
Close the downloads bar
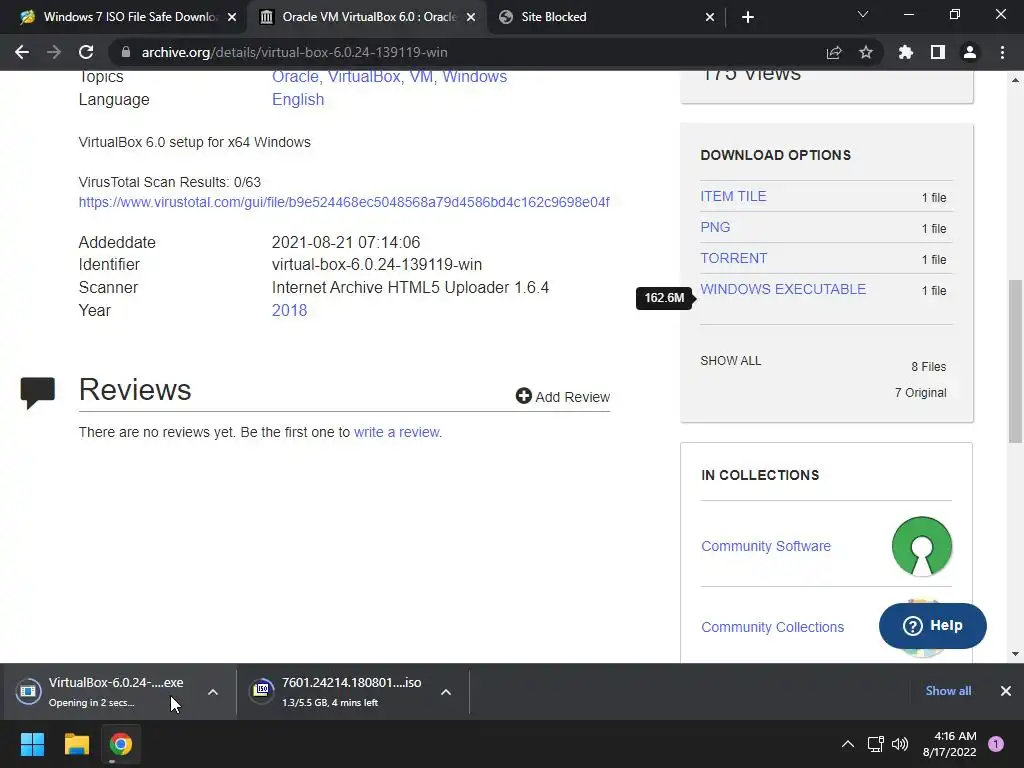1006,691
